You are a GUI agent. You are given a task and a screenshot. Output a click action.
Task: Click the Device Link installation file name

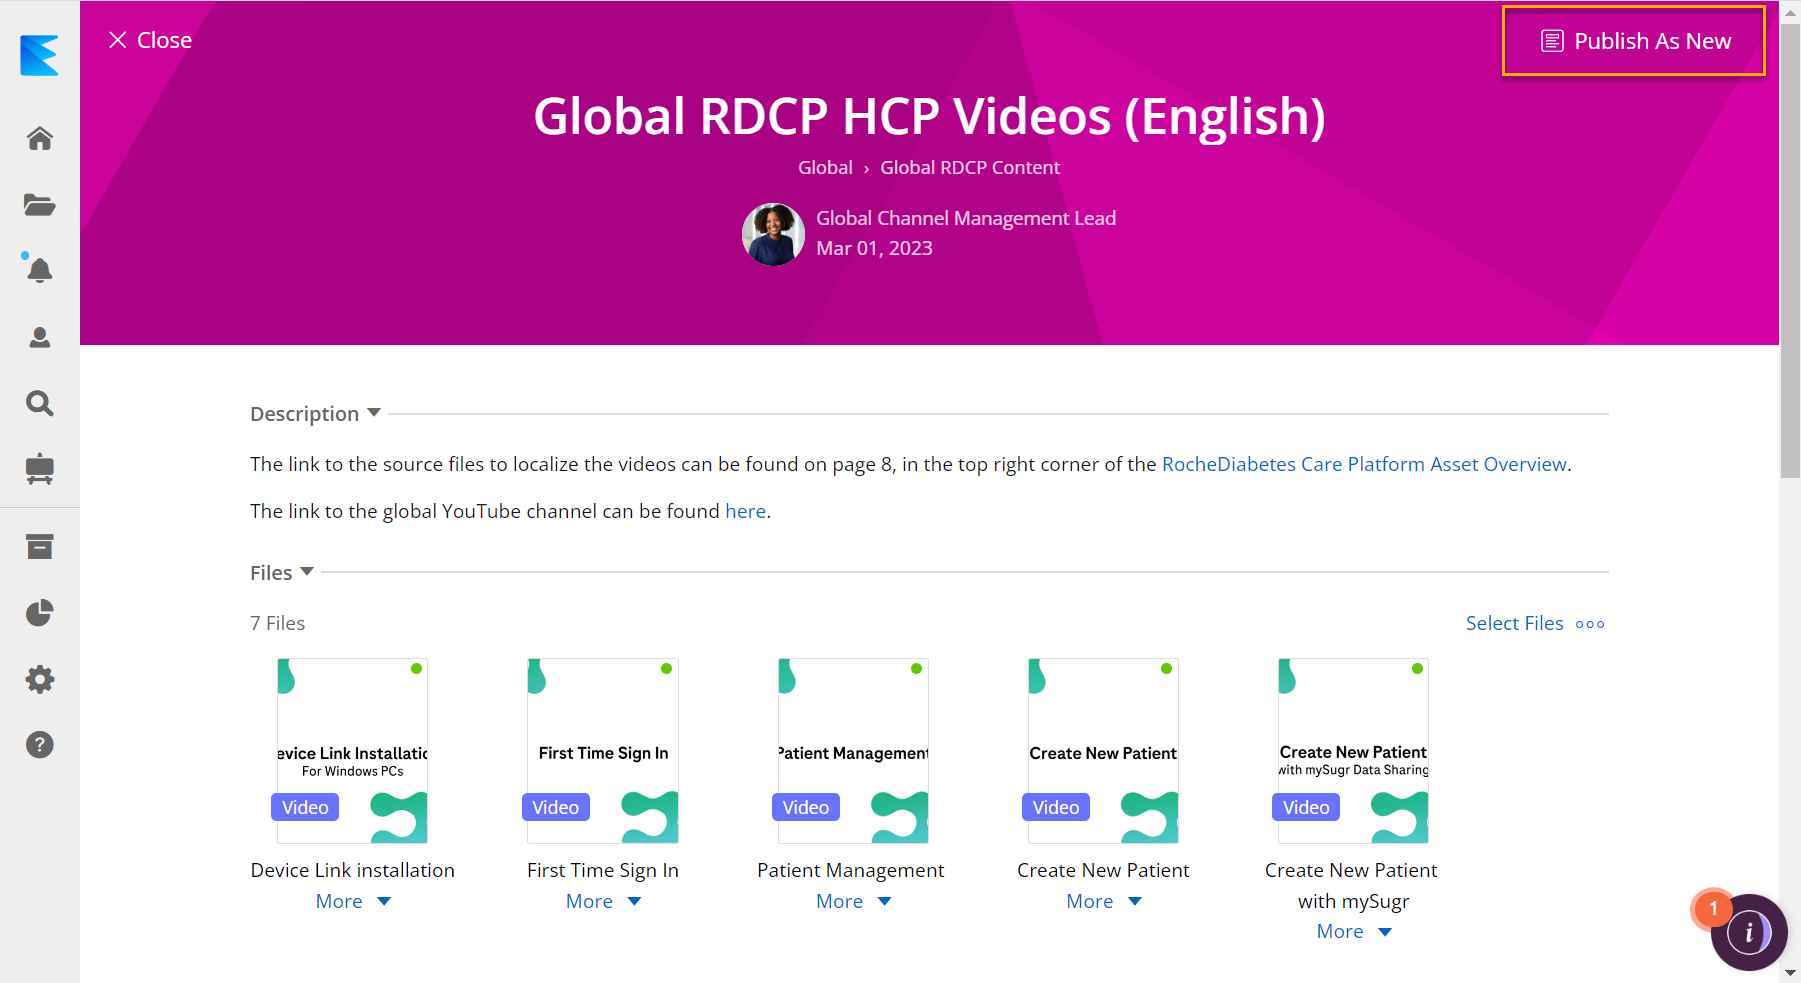(x=353, y=870)
